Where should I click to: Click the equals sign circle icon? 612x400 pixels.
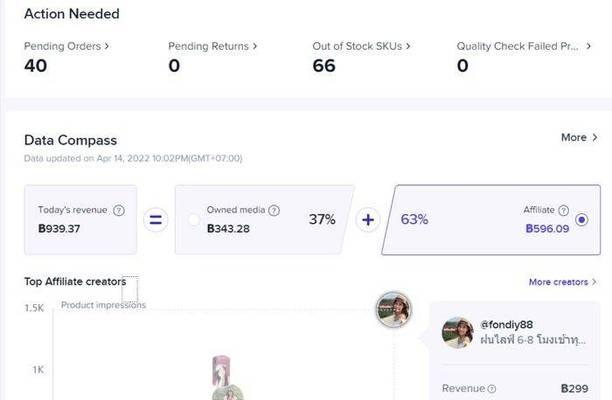155,220
